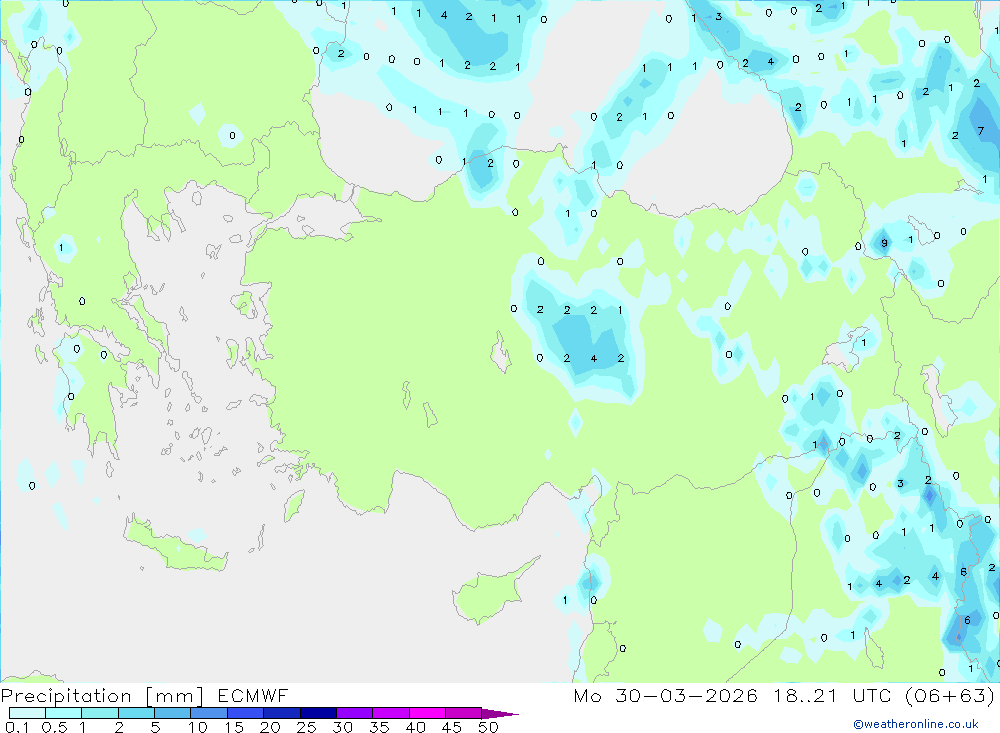Click the legend label '0.5'
This screenshot has height=733, width=1000.
[x=55, y=727]
